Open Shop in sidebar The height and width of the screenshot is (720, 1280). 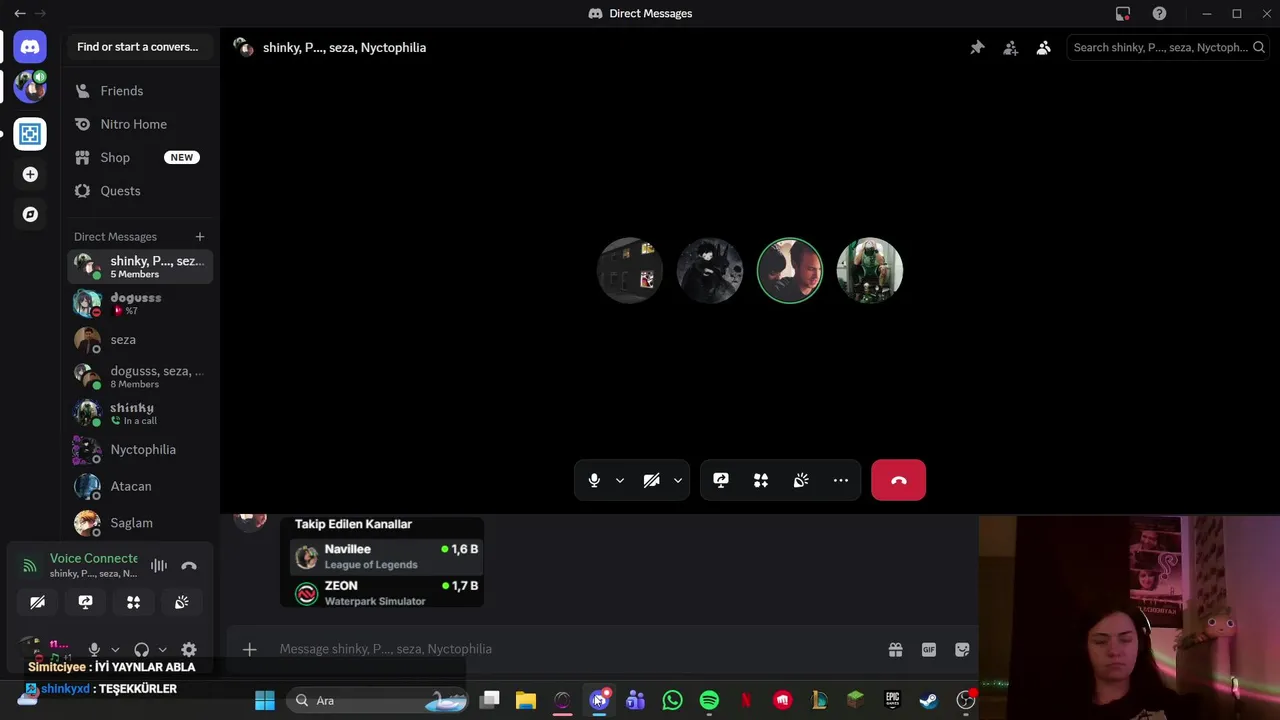tap(140, 157)
